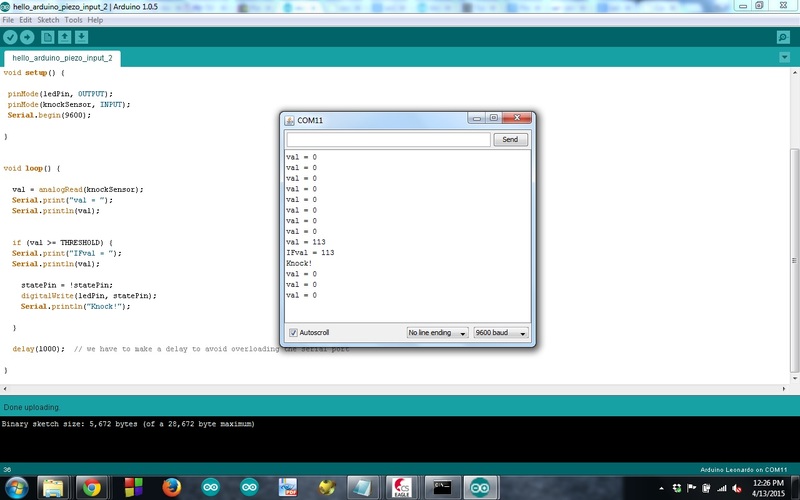
Task: Click 'pinMode(knockSensor, INPUT);' code line
Action: [x=69, y=105]
